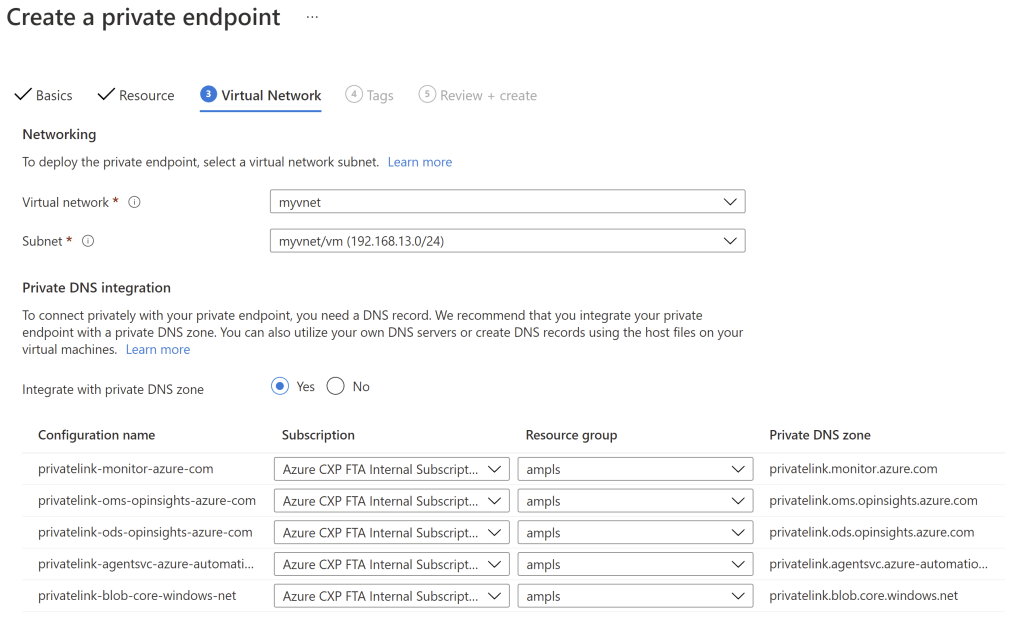This screenshot has width=1023, height=623.
Task: Open Learn more link under Networking
Action: click(420, 162)
